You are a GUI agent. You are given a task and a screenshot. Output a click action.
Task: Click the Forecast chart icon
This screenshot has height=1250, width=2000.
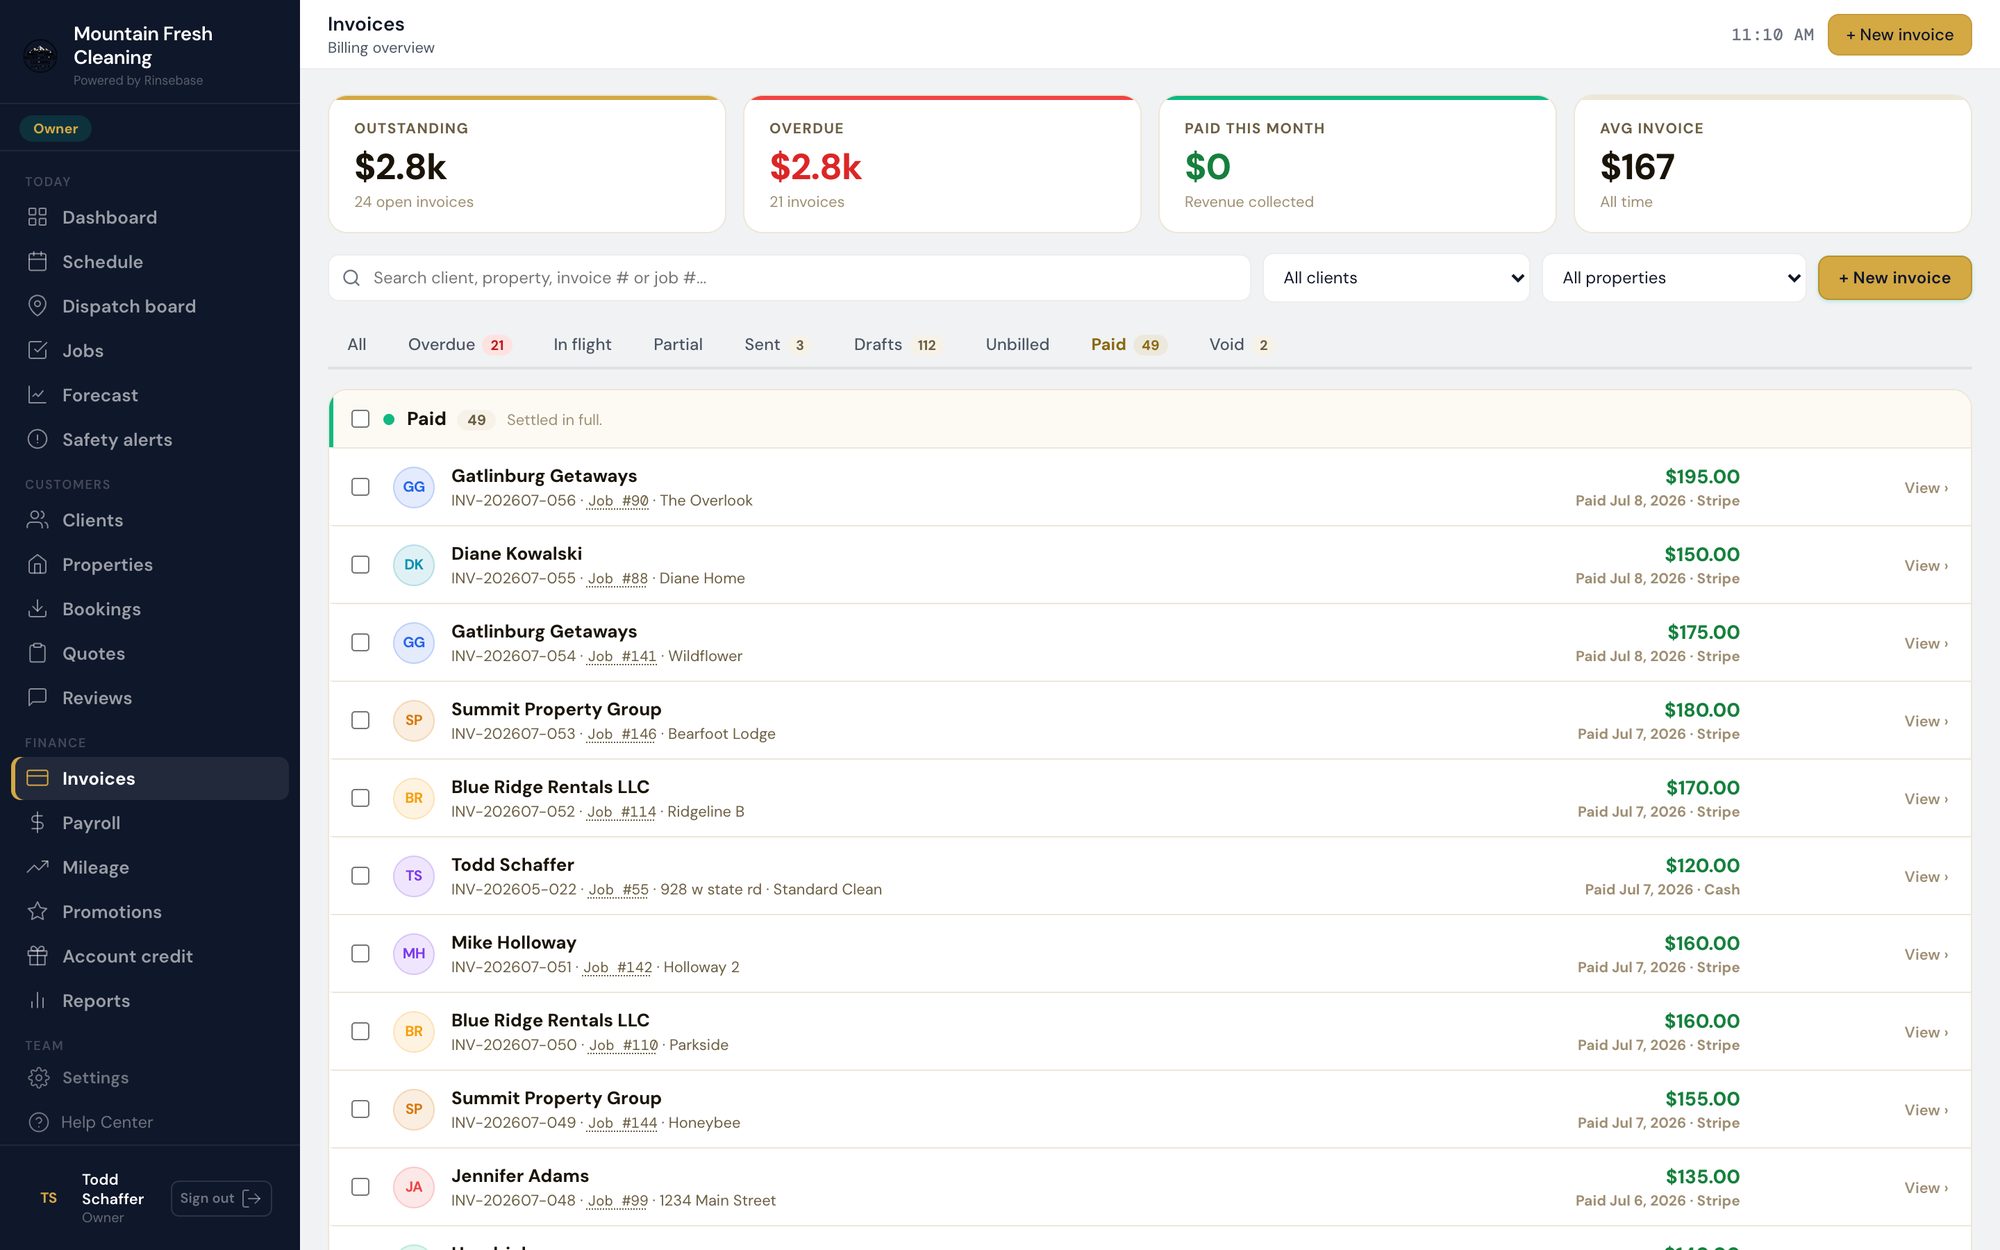click(37, 395)
